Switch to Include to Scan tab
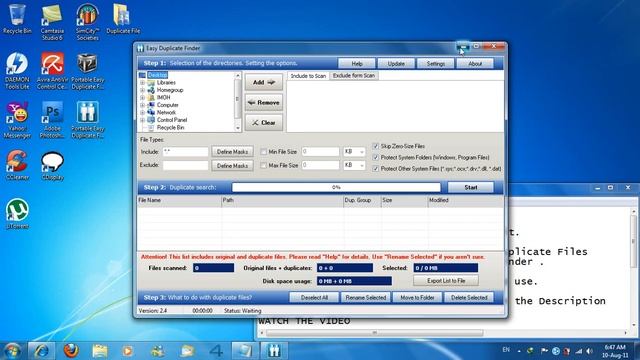640x360 pixels. click(x=308, y=76)
